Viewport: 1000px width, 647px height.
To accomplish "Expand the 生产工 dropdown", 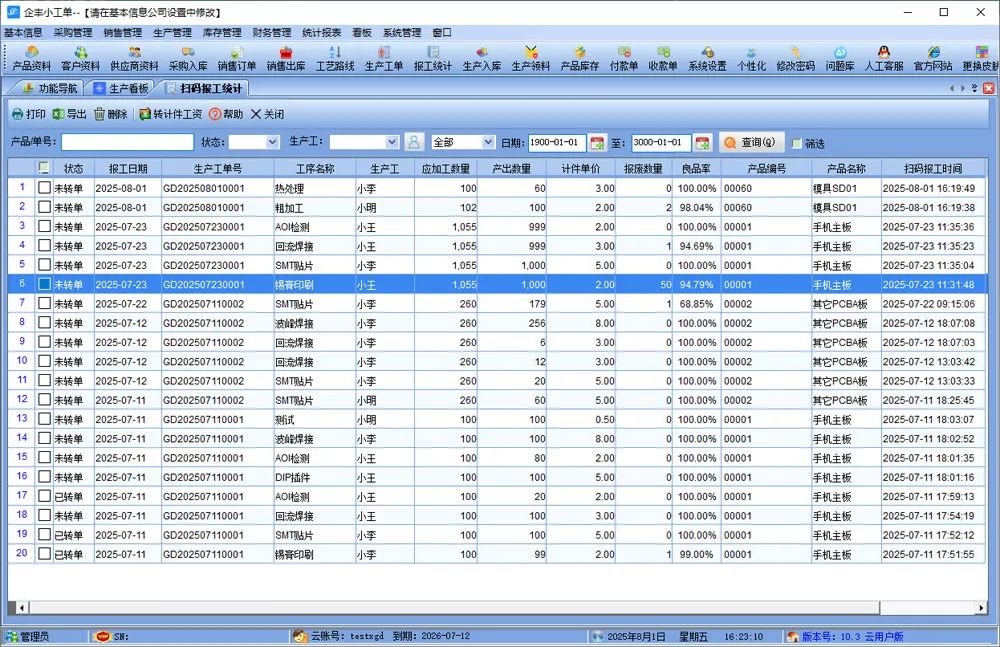I will pos(392,142).
